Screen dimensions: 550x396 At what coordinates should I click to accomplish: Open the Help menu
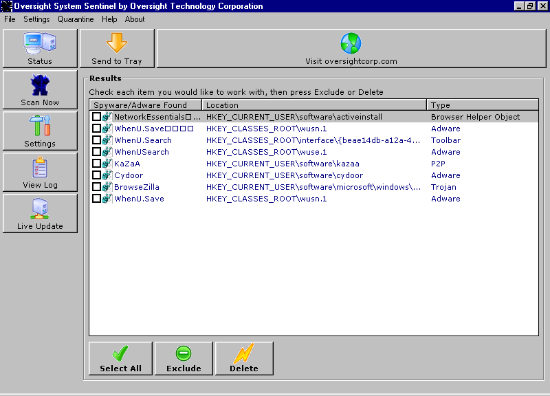pyautogui.click(x=109, y=19)
